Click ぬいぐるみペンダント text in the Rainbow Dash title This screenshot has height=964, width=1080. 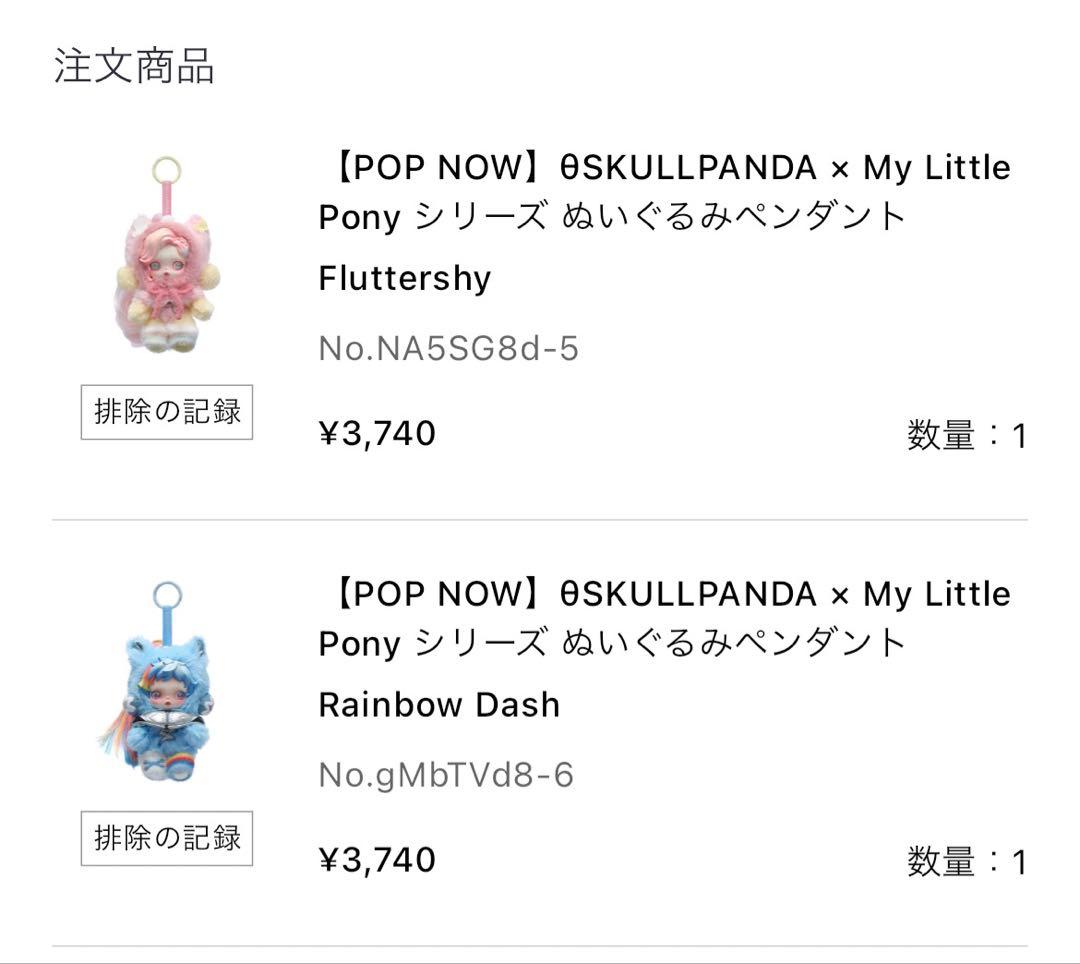coord(733,643)
